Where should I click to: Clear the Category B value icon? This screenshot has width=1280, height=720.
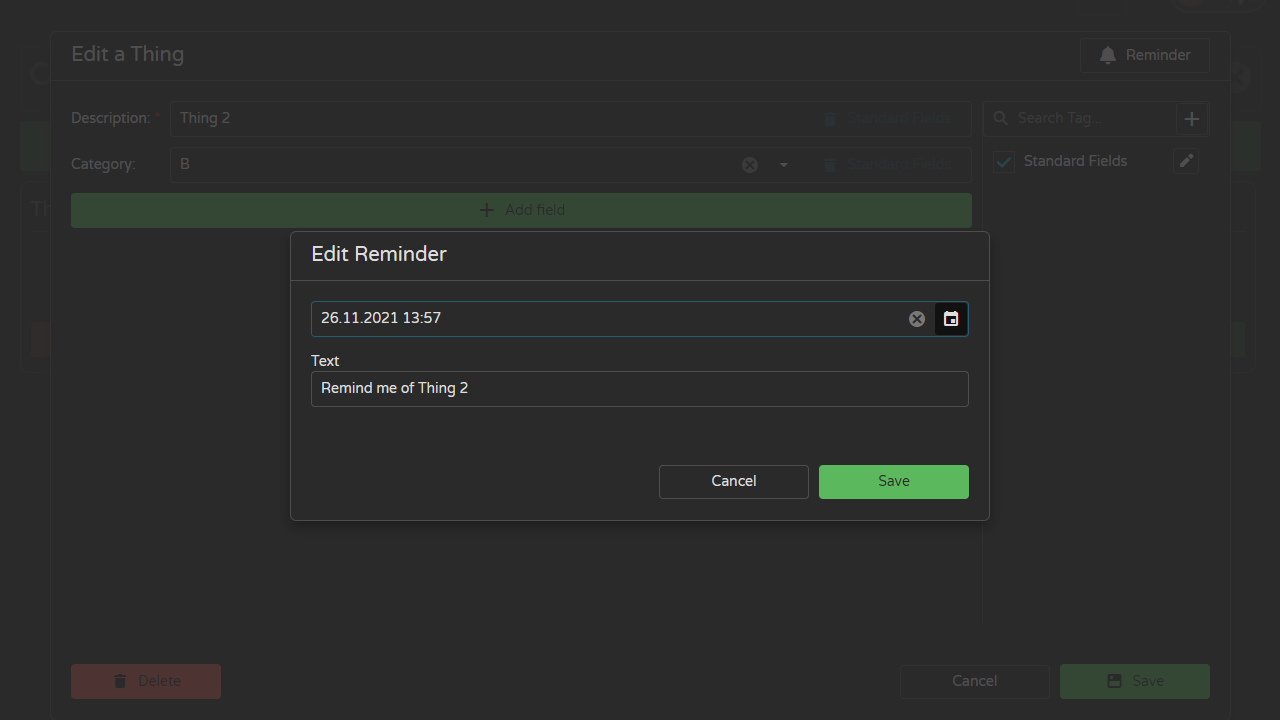tap(750, 165)
